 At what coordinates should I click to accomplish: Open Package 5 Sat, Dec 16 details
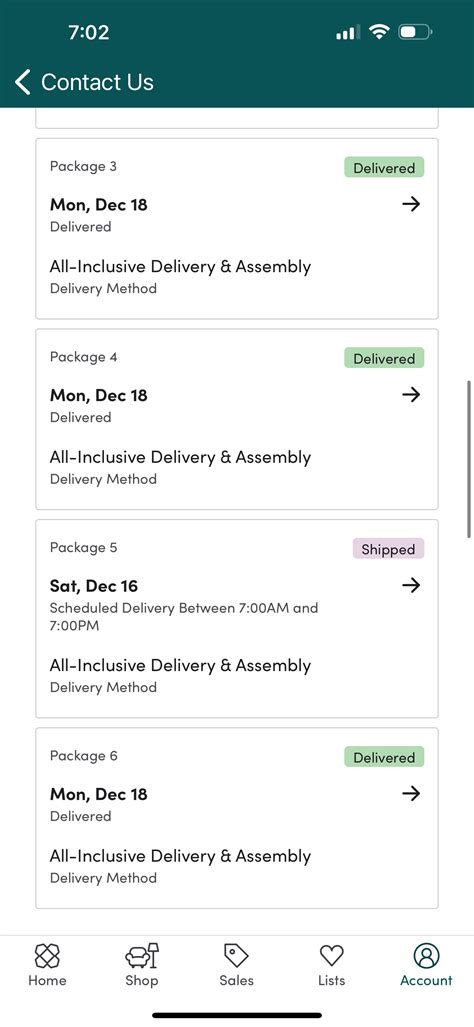click(x=94, y=586)
